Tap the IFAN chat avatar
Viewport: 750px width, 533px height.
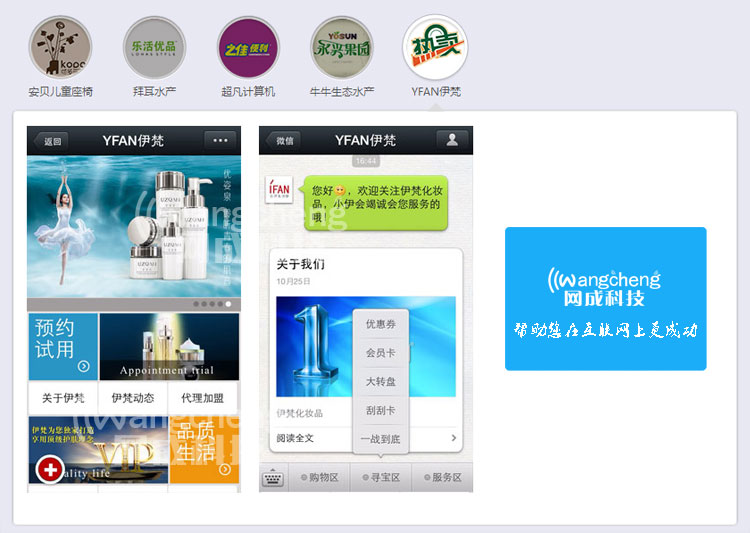279,188
